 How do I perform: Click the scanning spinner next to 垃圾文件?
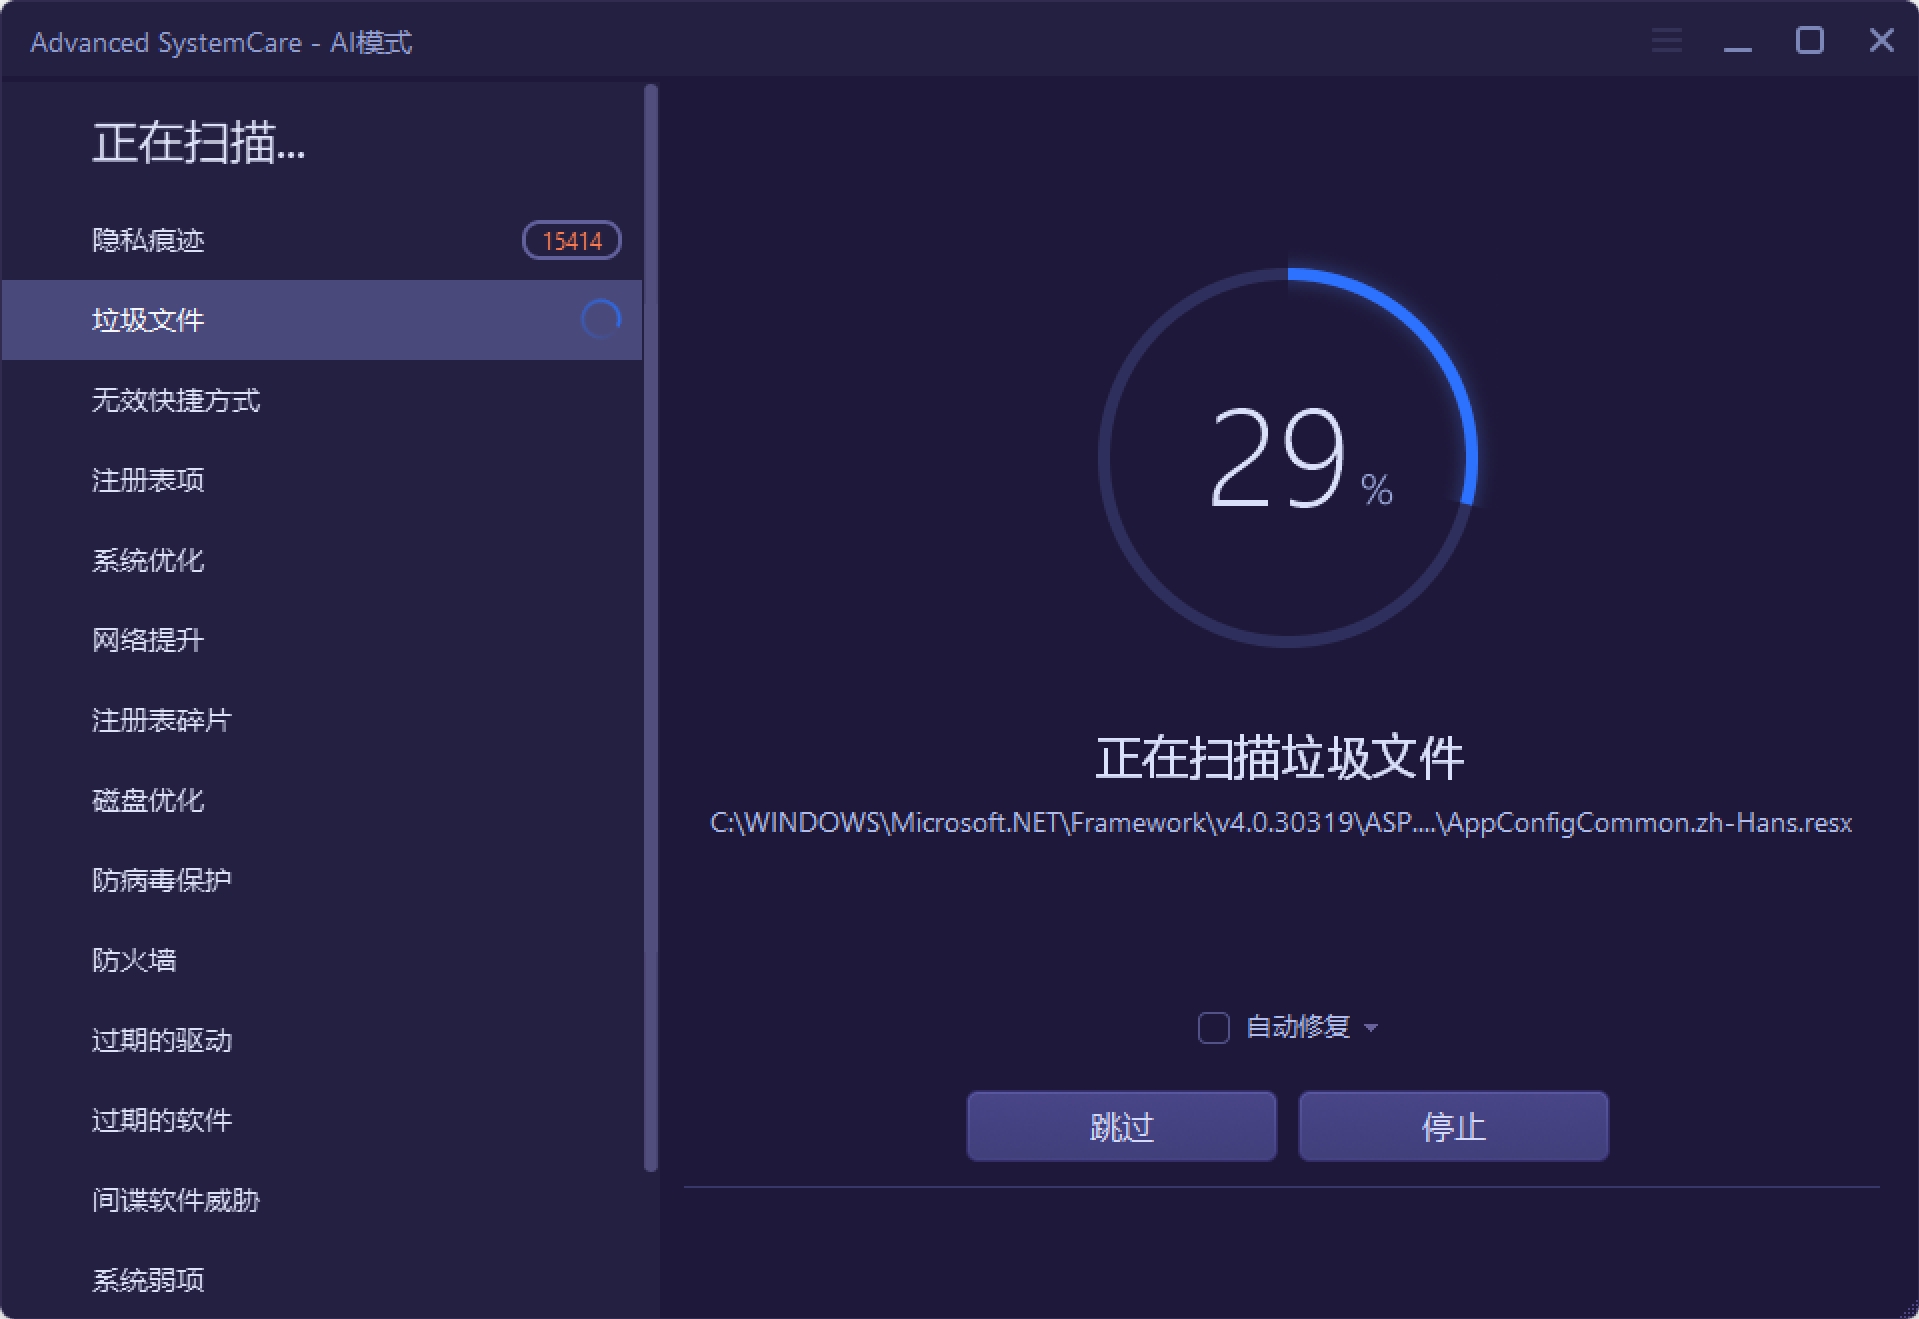tap(600, 318)
